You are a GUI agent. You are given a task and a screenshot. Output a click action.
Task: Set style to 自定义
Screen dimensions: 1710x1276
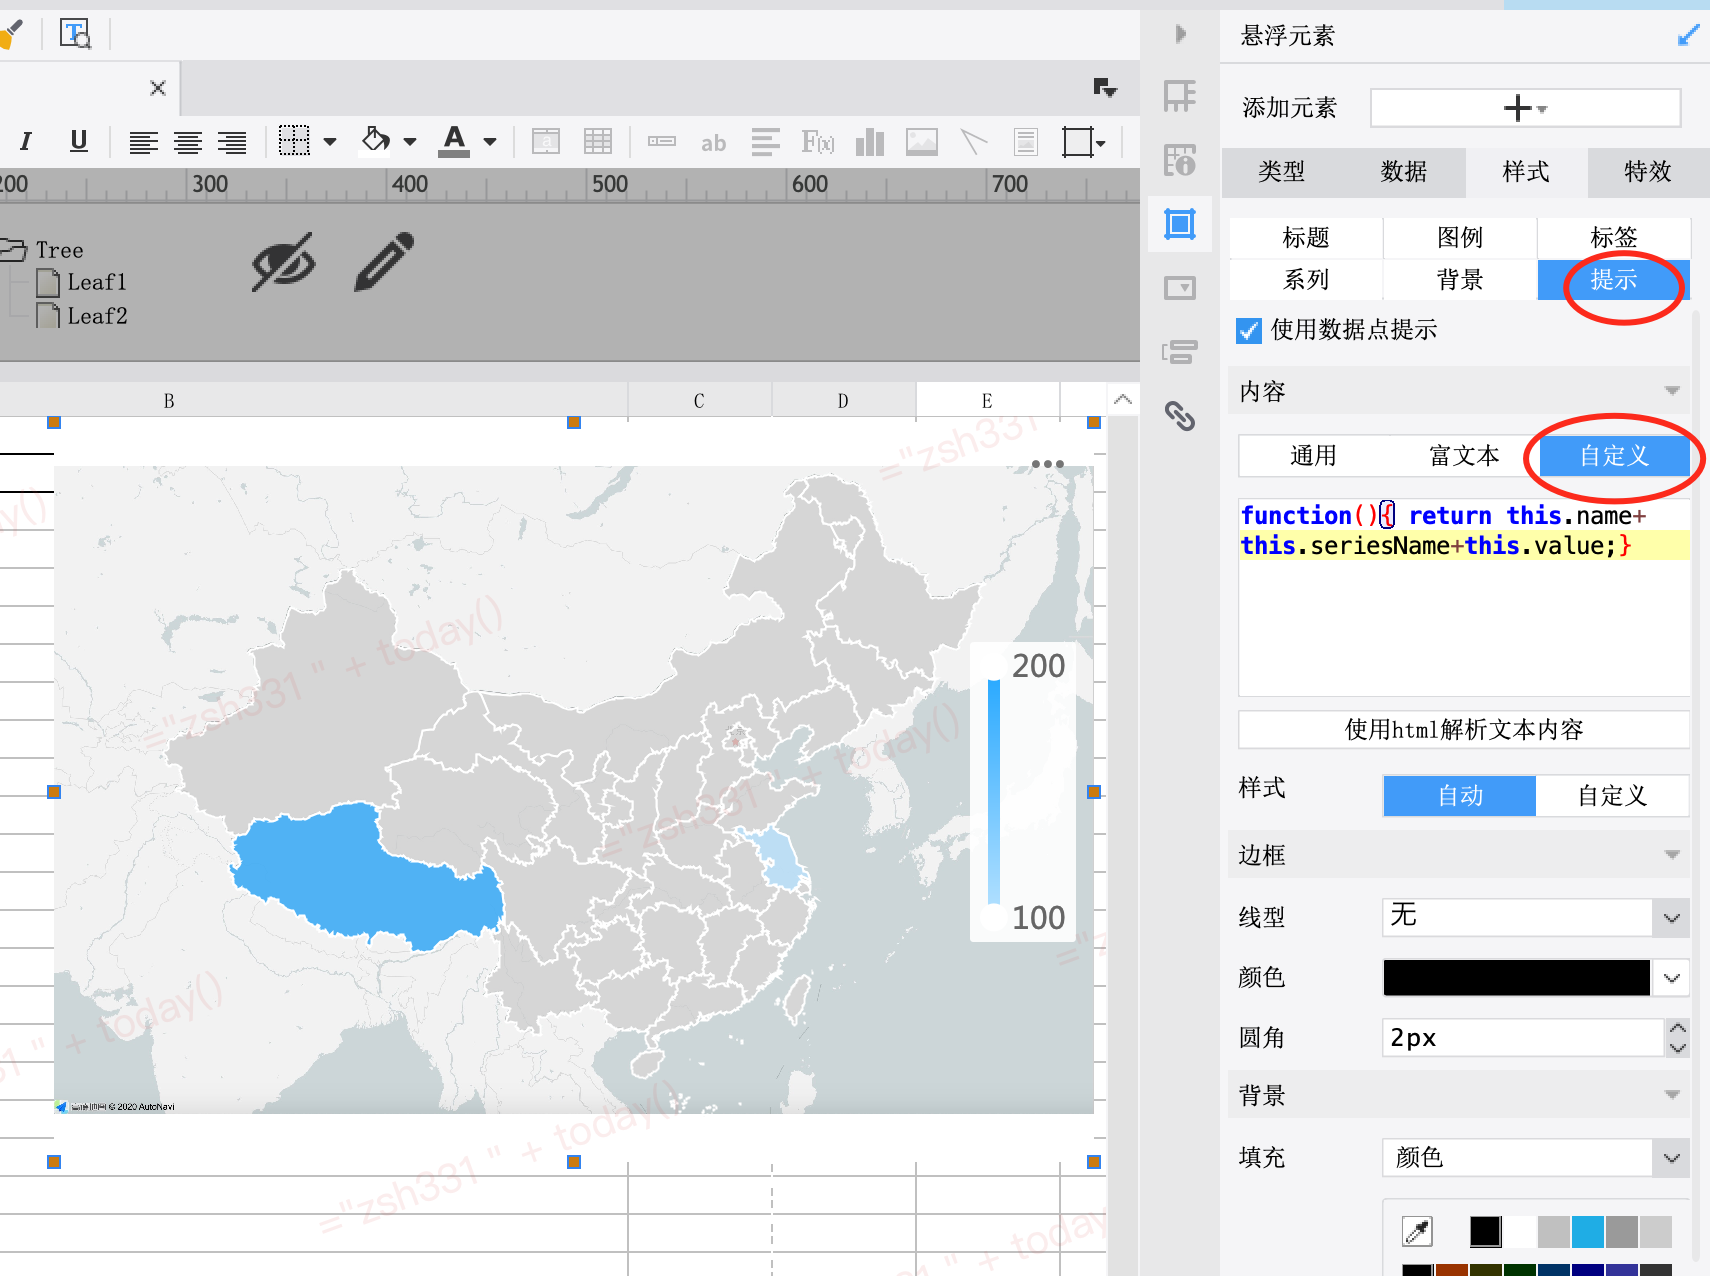1612,796
